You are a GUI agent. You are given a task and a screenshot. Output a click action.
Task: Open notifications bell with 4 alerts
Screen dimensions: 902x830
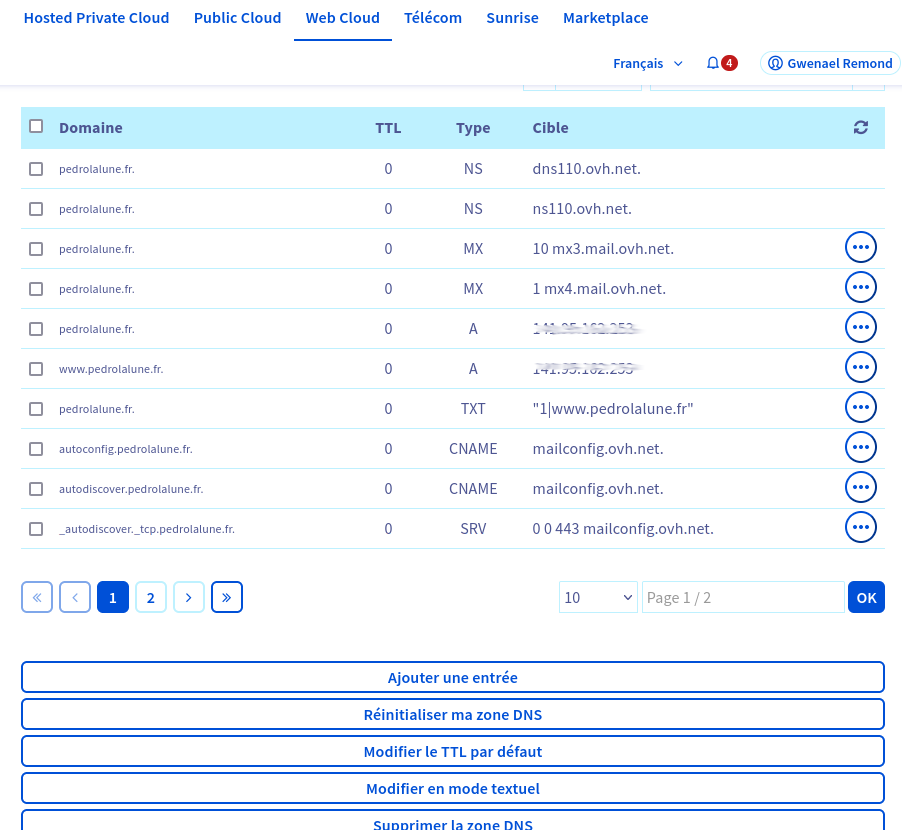(x=720, y=63)
